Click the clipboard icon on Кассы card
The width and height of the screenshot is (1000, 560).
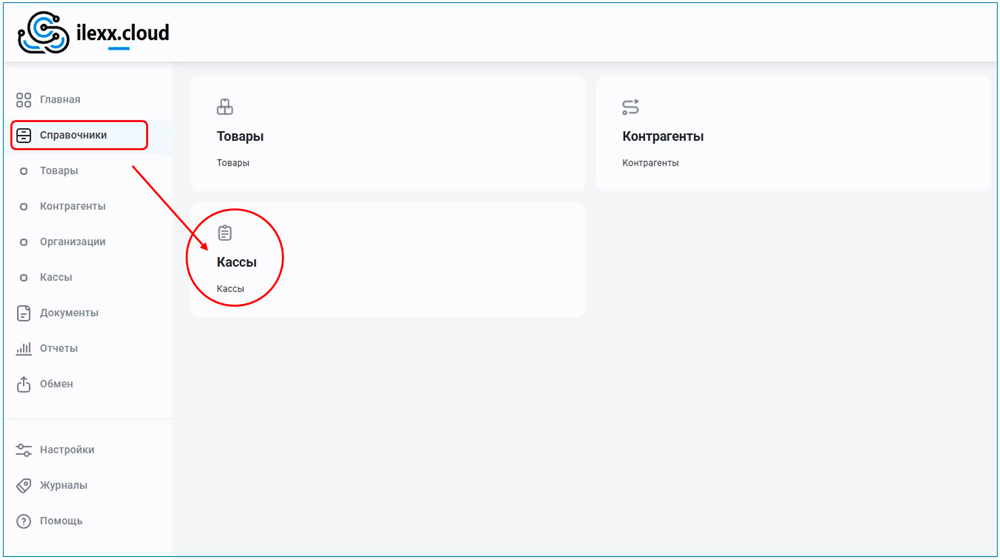pos(225,233)
